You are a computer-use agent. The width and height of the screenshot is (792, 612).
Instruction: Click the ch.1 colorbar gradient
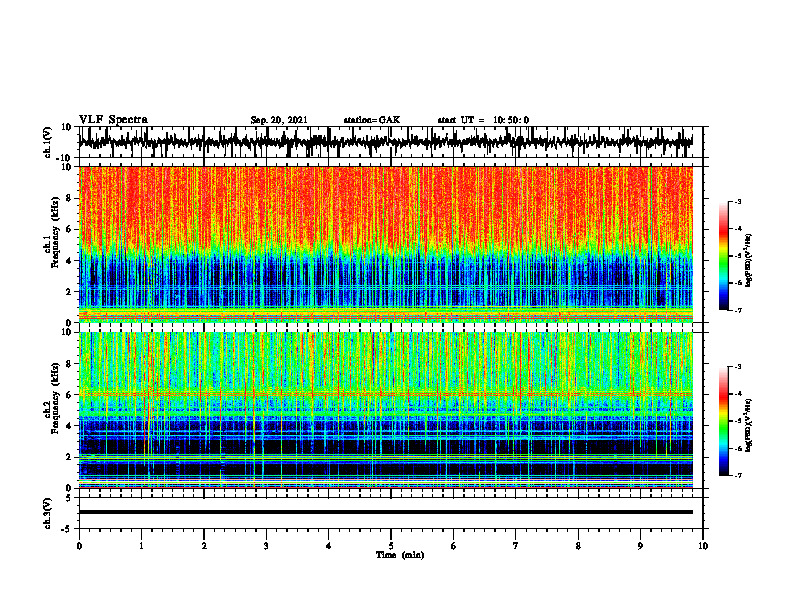pos(724,256)
